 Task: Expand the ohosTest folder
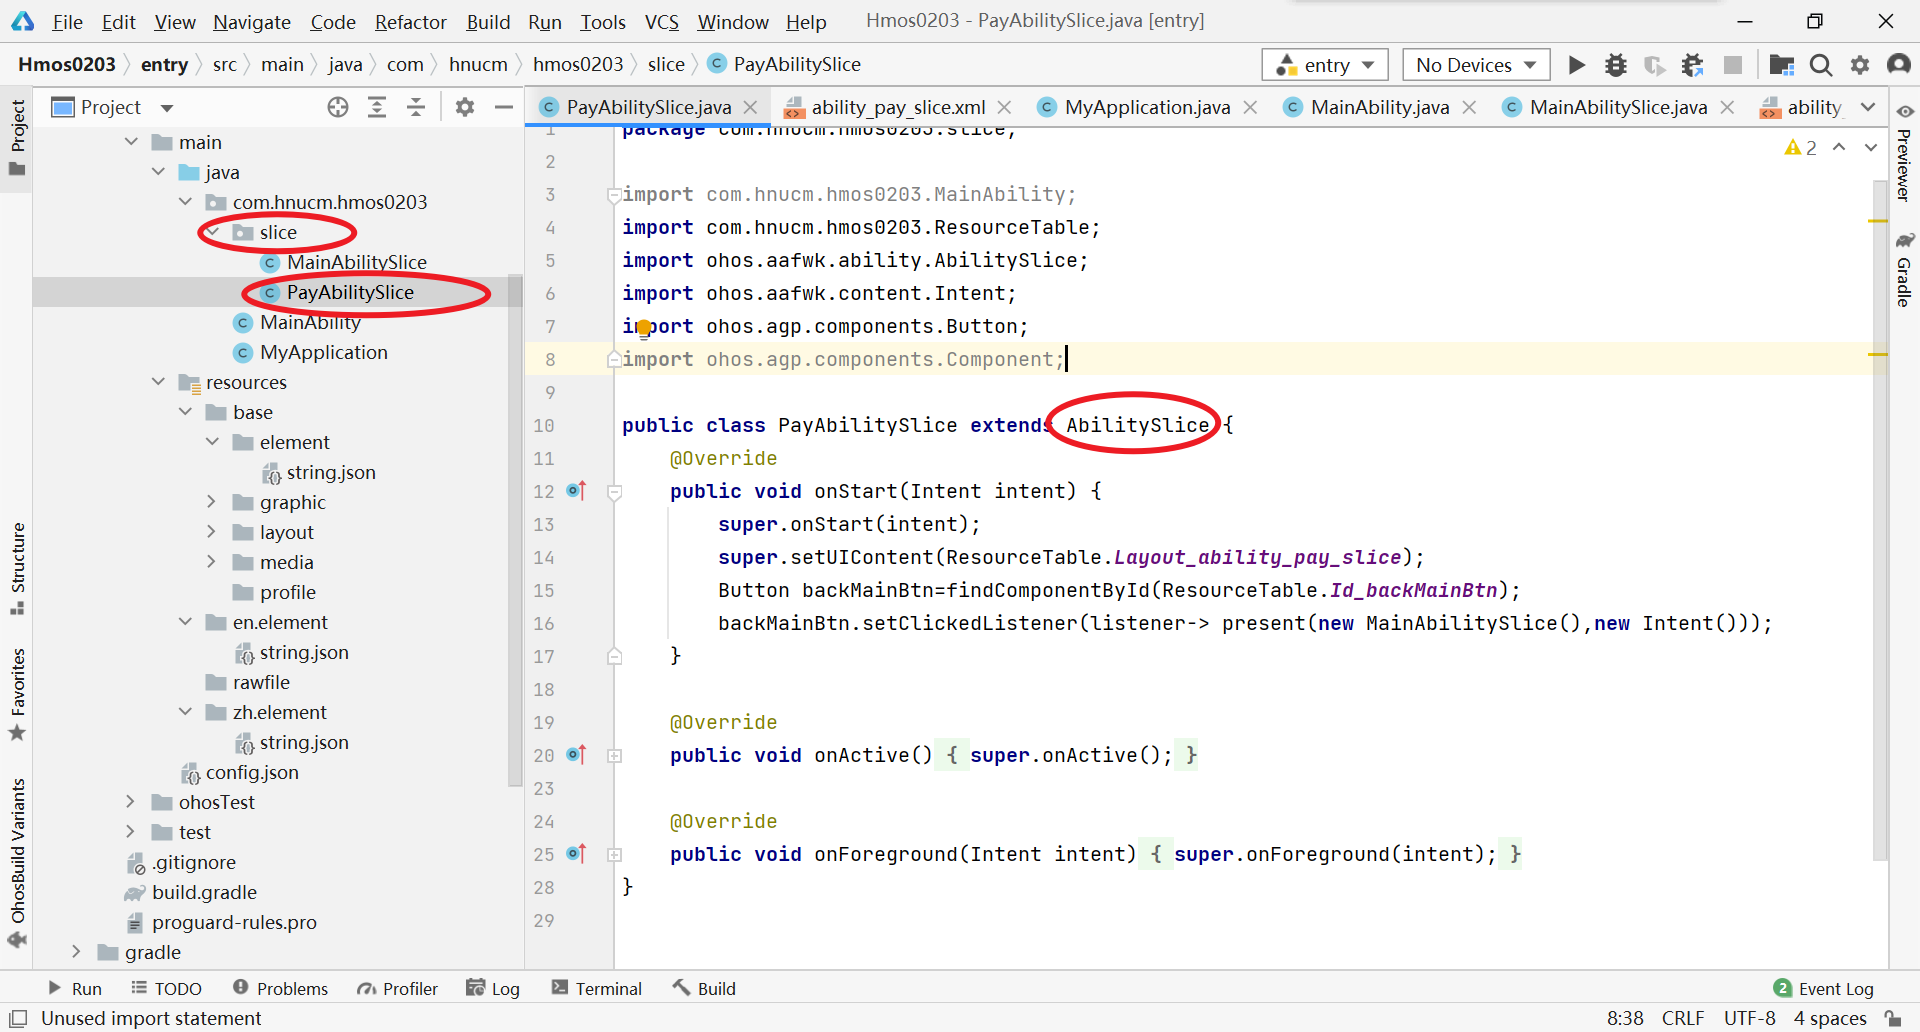tap(130, 802)
